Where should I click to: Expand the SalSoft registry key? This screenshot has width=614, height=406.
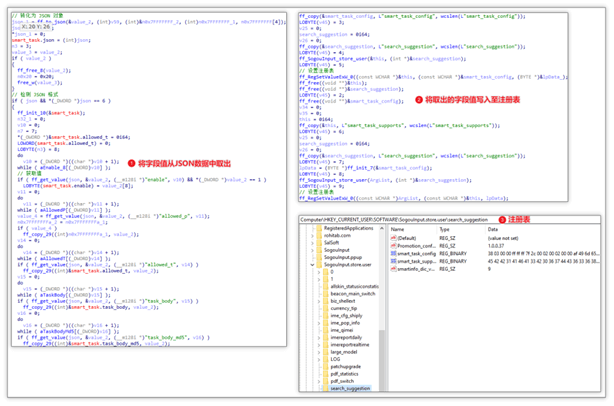point(312,243)
